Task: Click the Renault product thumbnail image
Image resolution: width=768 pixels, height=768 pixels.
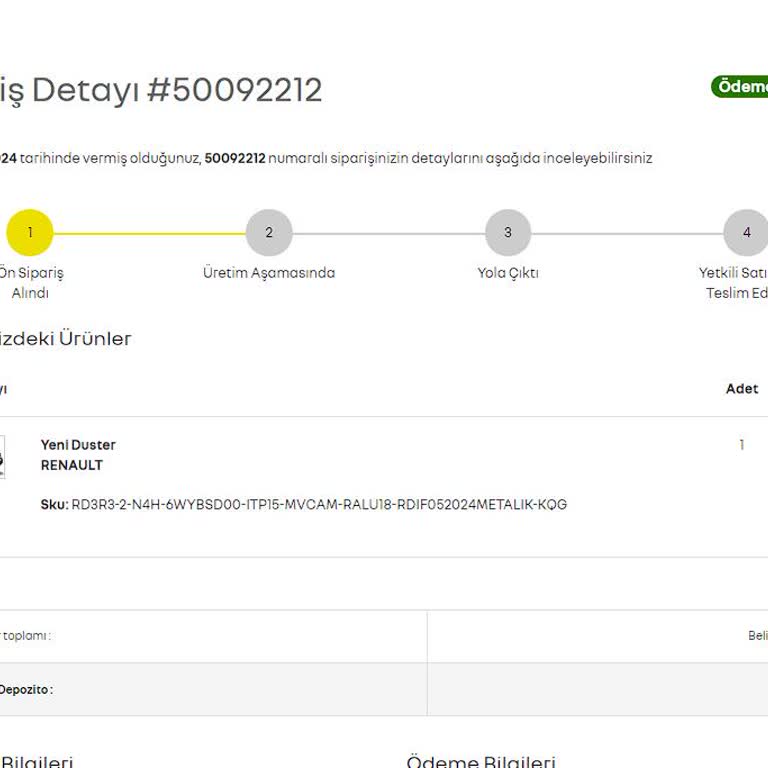Action: point(2,457)
